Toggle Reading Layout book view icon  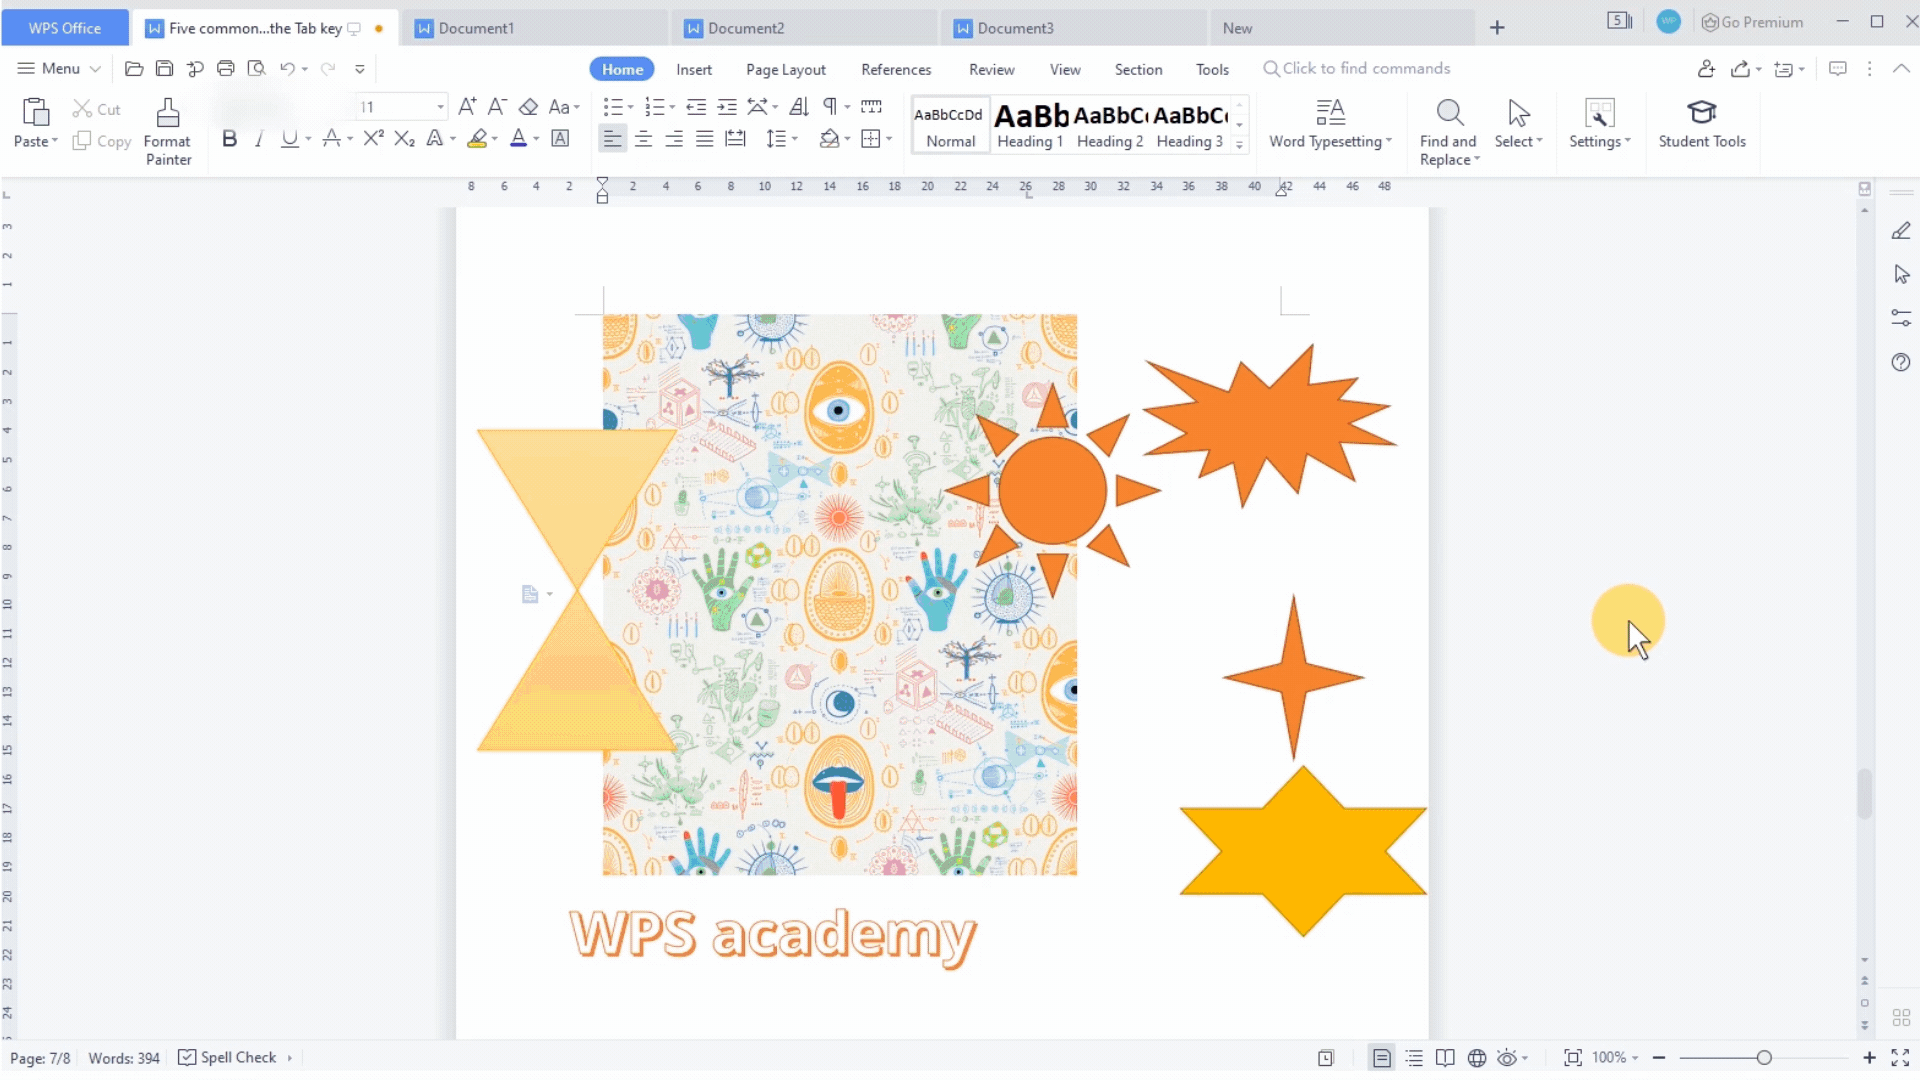click(x=1445, y=1058)
